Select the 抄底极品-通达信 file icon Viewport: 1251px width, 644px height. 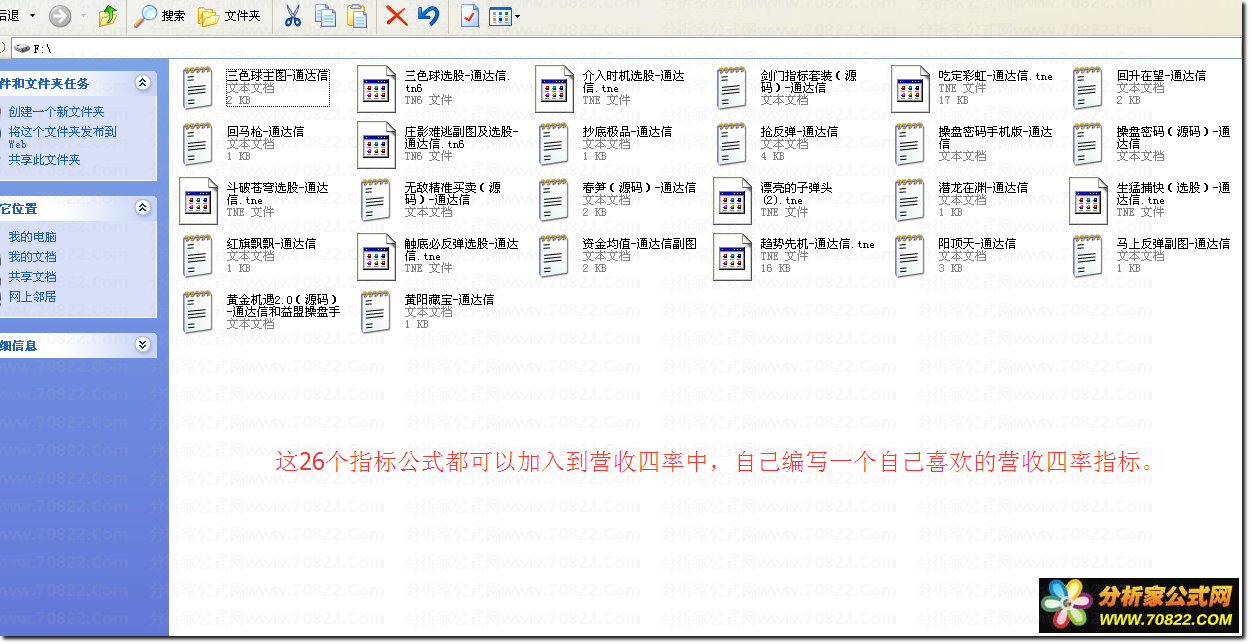click(555, 144)
